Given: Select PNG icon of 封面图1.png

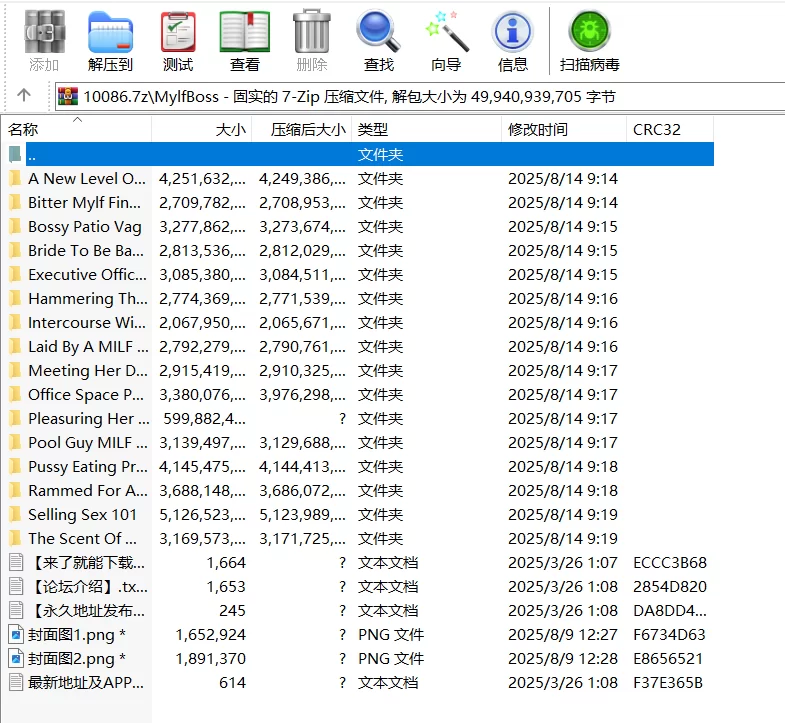Looking at the screenshot, I should [x=16, y=635].
